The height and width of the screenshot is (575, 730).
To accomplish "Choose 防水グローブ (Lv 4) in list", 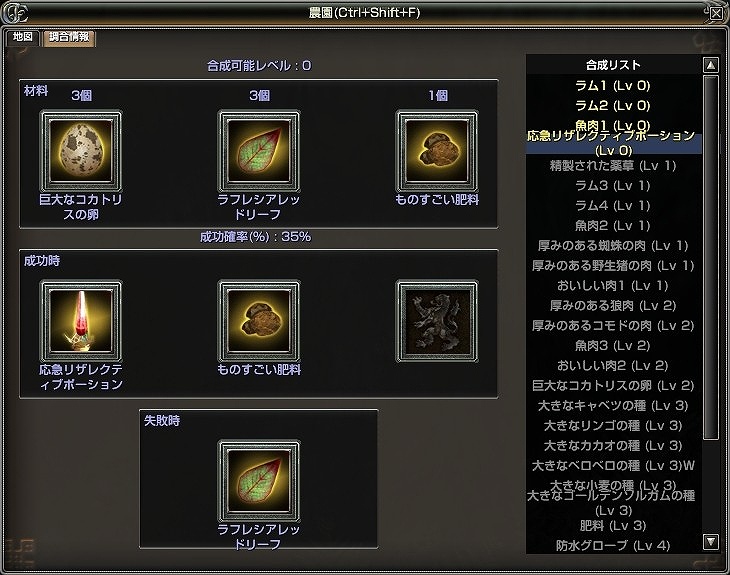I will 613,545.
